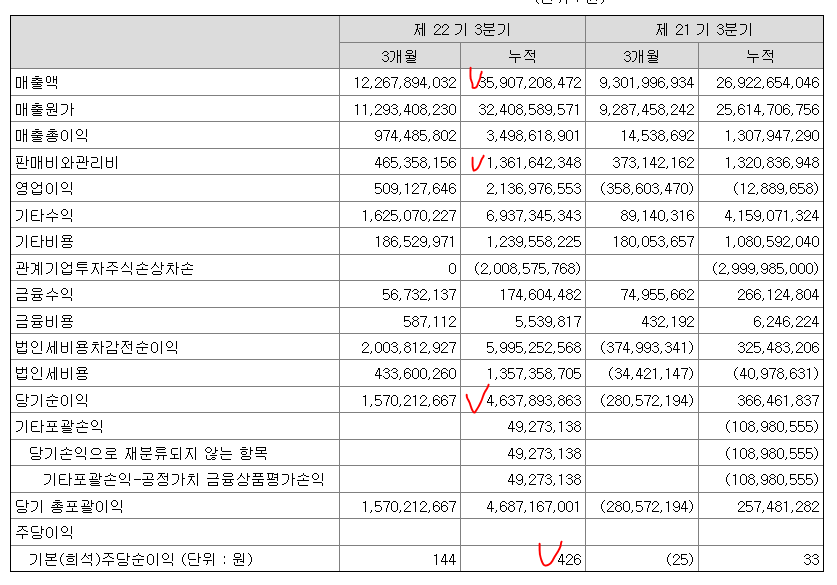Select the 당기 총포괄이익 row label
The height and width of the screenshot is (585, 837).
pos(69,506)
